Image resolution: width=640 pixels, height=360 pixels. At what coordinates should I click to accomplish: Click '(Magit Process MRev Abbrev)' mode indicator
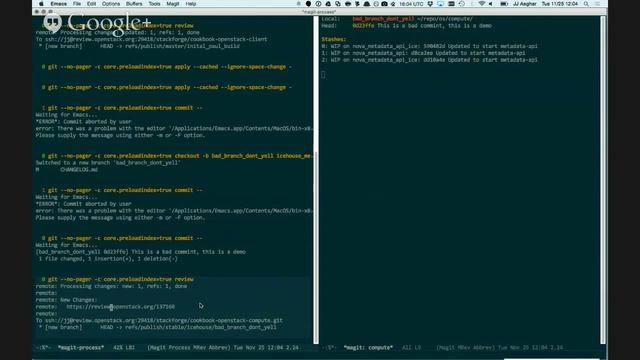point(189,348)
